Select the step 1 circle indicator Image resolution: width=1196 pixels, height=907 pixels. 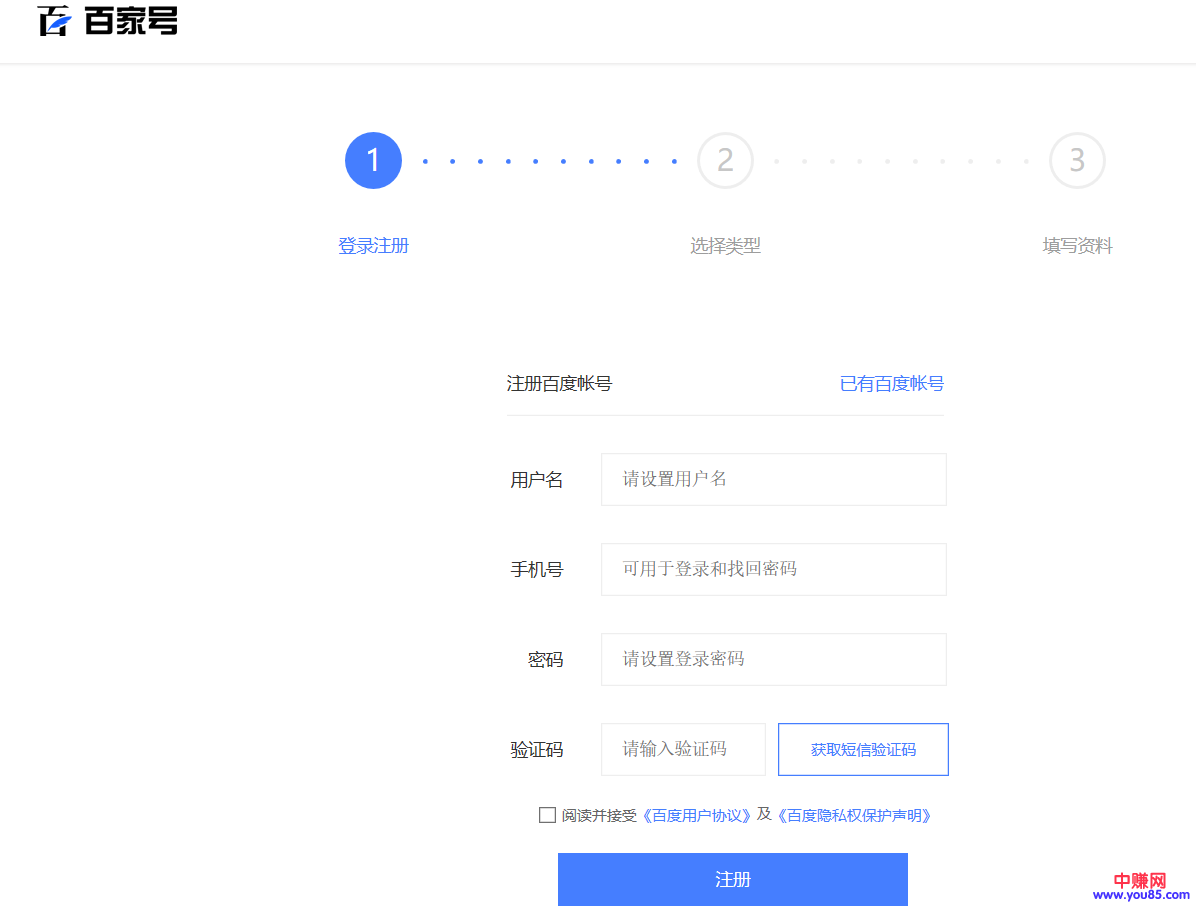click(x=373, y=160)
